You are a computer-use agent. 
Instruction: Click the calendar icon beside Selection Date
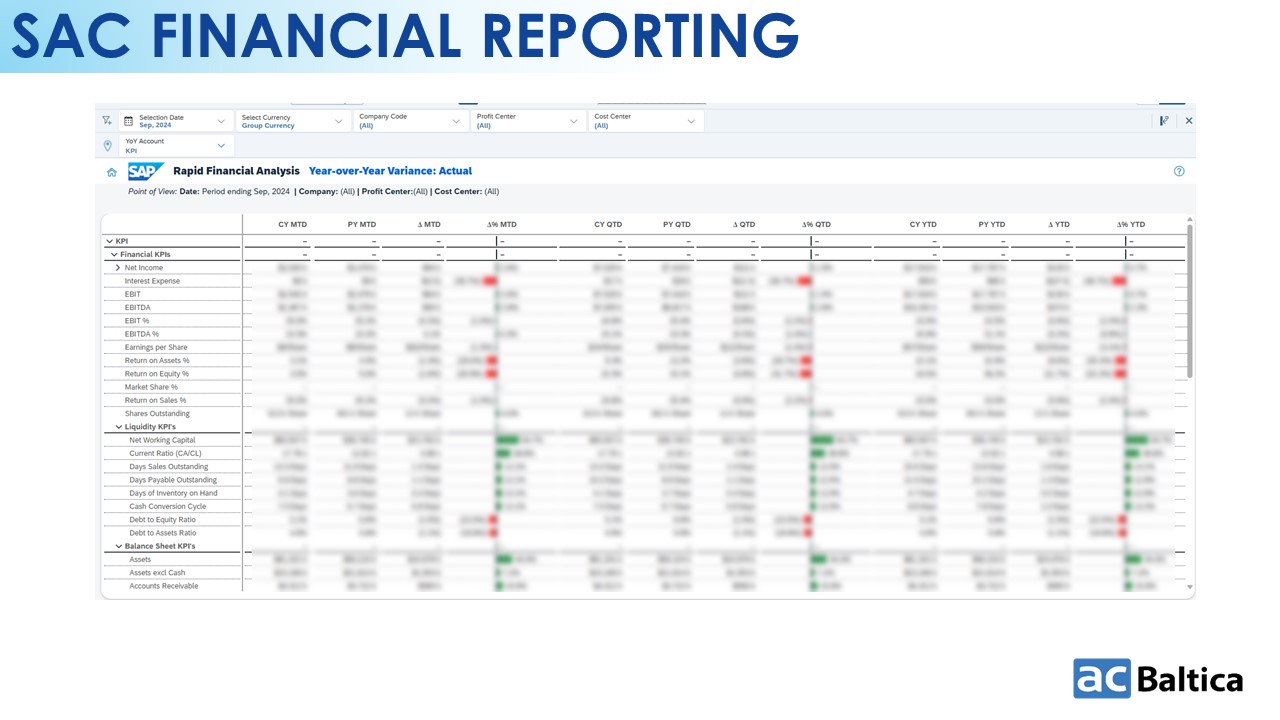pyautogui.click(x=128, y=121)
